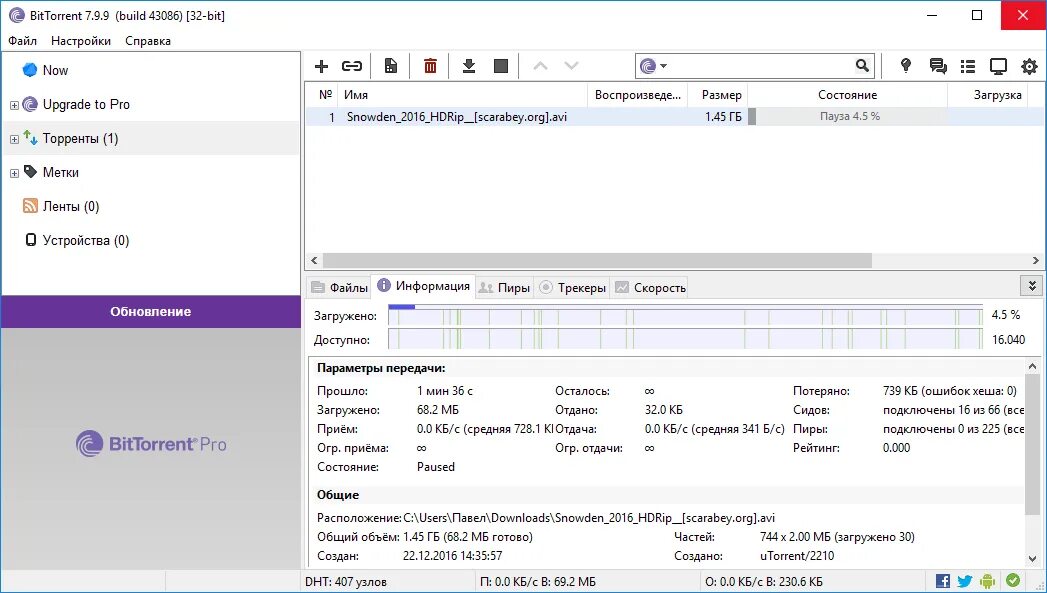Sort by the Размер column header
1047x593 pixels.
click(717, 95)
